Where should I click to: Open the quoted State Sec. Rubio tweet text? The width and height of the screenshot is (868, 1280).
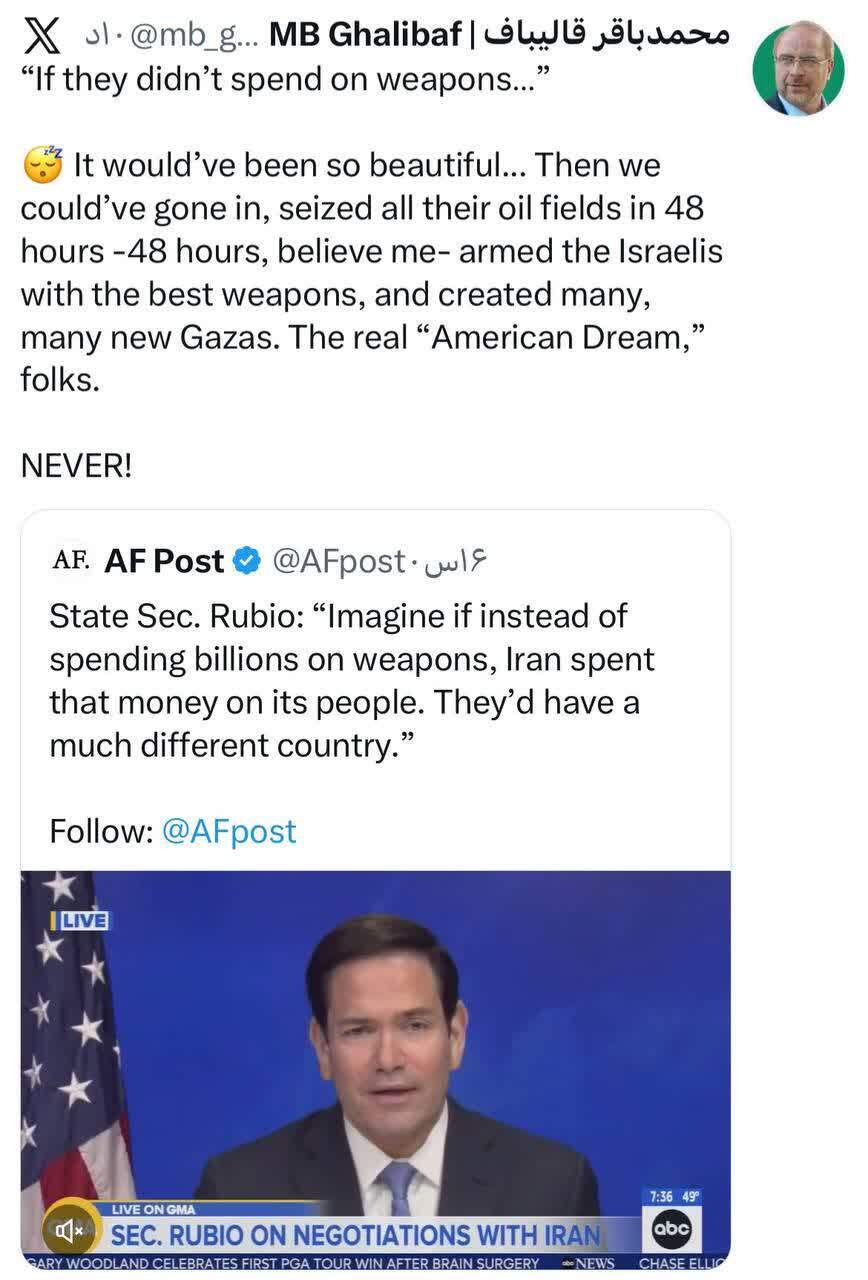coord(352,680)
